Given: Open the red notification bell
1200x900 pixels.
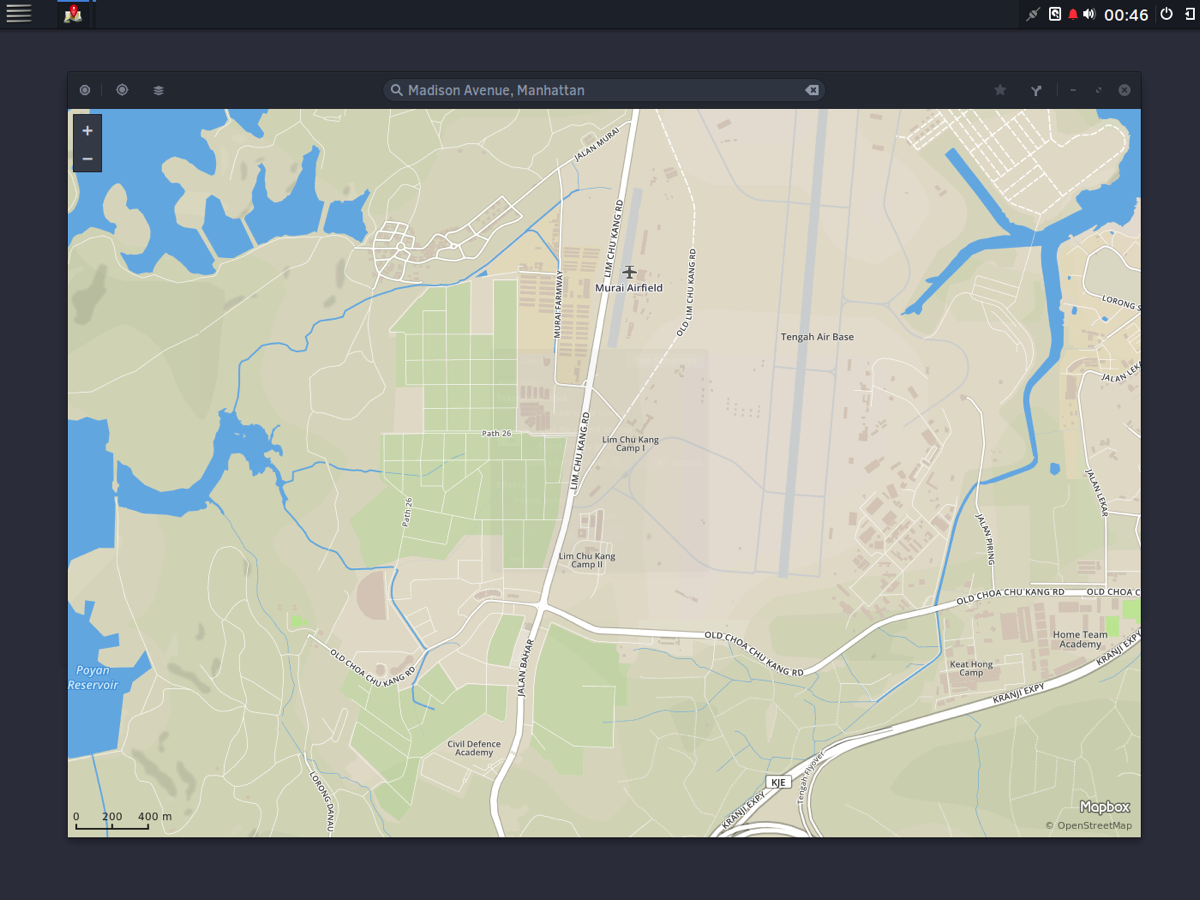Looking at the screenshot, I should point(1072,14).
